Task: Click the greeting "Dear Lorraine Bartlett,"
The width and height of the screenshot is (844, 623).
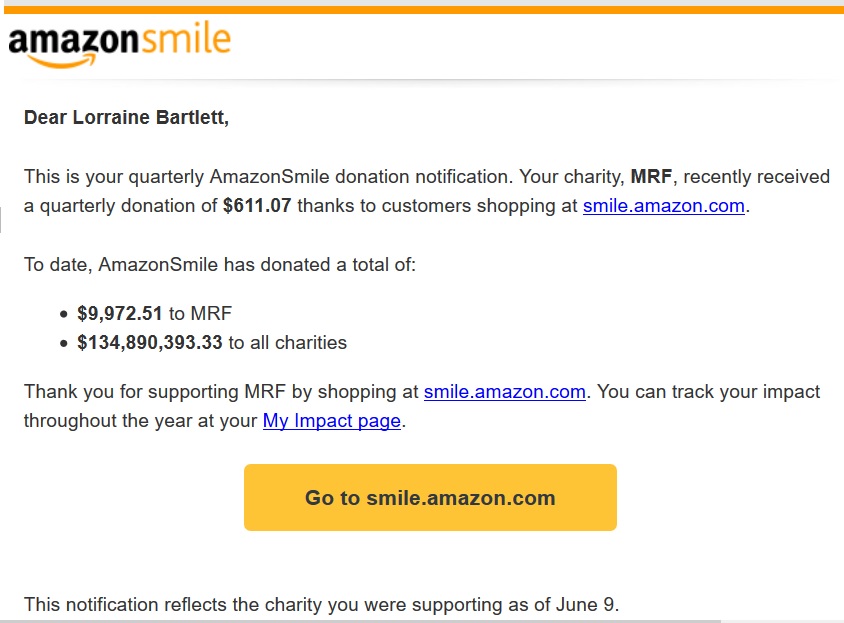Action: pos(126,117)
